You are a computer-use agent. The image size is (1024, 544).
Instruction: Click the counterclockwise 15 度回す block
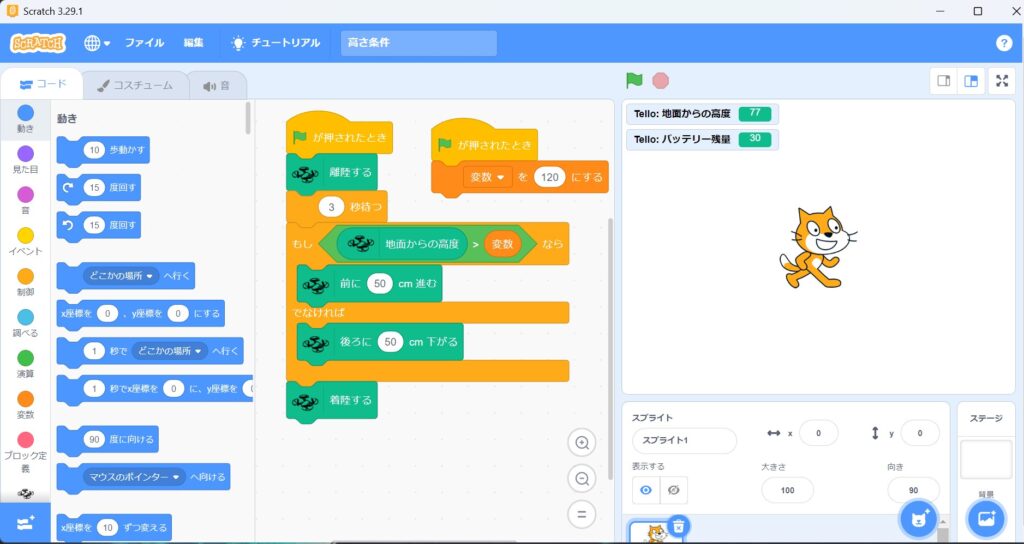99,225
